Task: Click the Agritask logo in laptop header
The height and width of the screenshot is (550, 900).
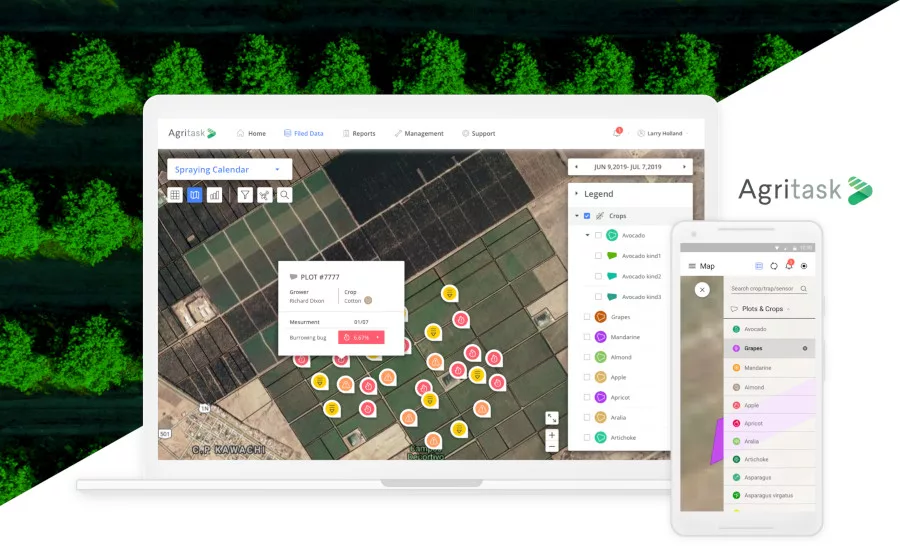Action: coord(192,133)
